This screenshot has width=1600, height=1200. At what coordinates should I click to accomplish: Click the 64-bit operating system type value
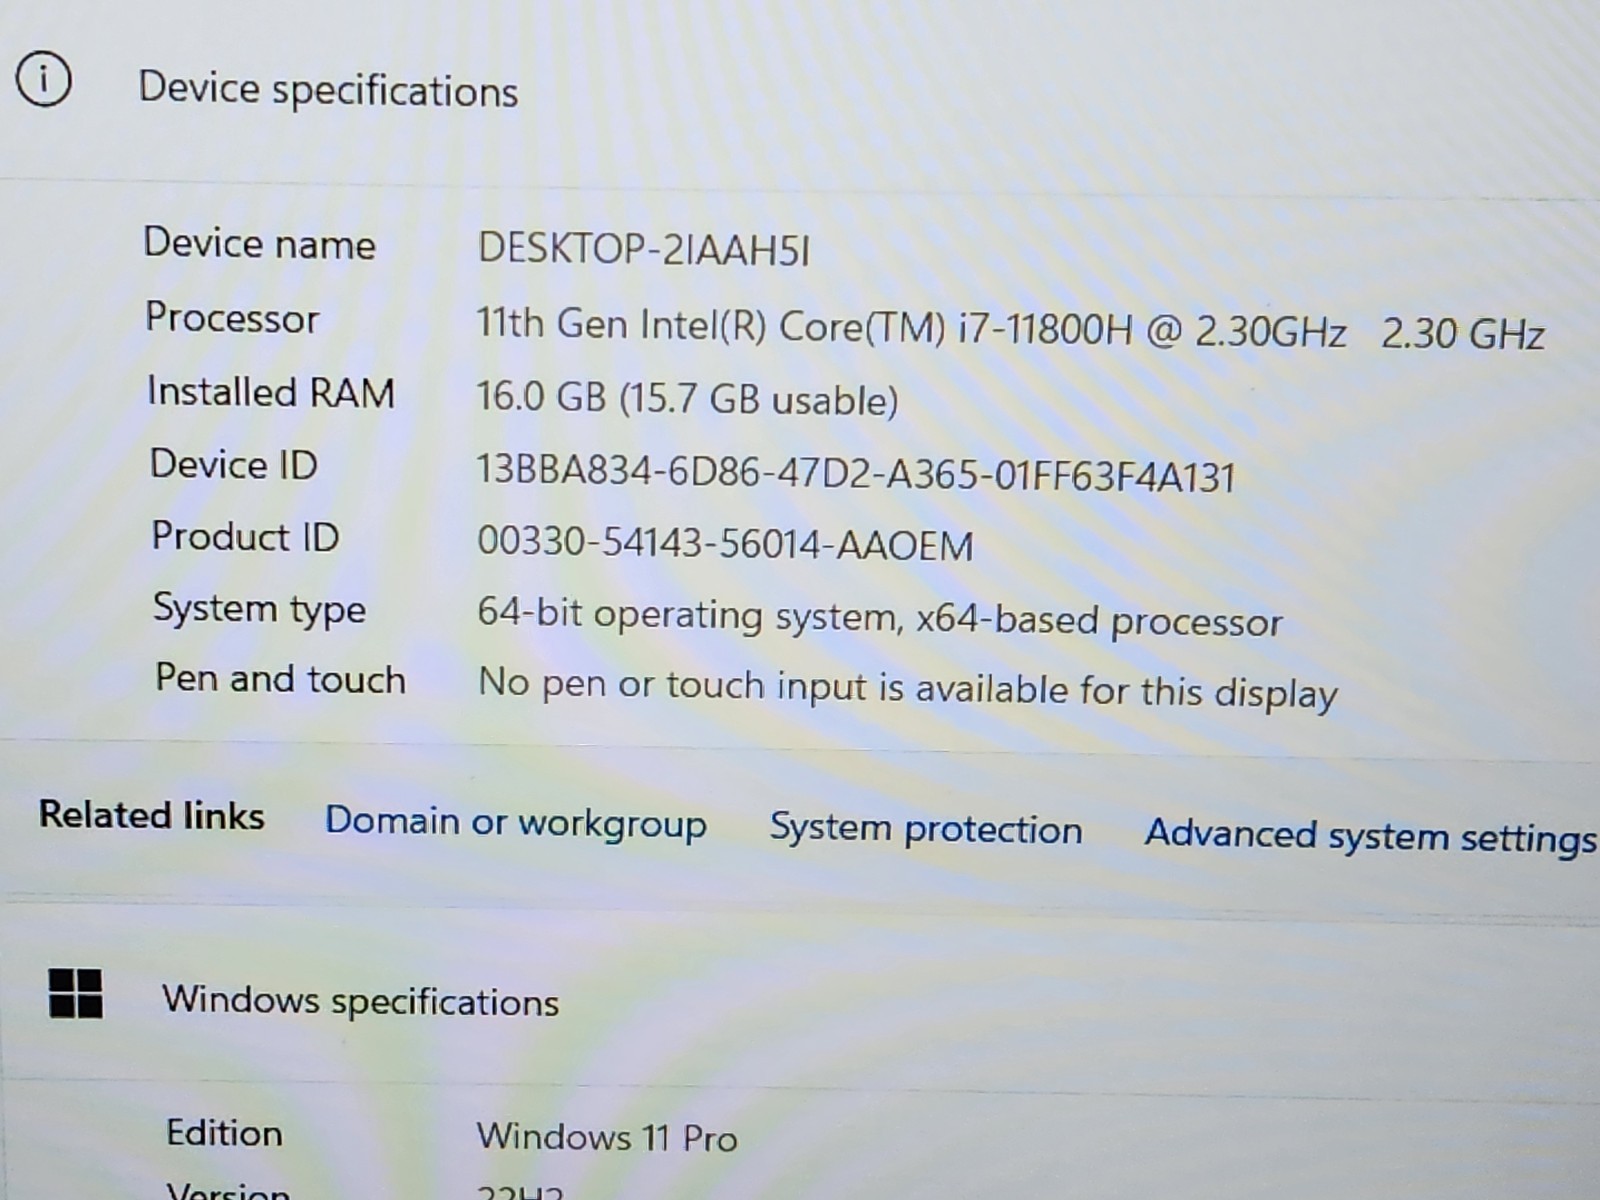[x=880, y=617]
